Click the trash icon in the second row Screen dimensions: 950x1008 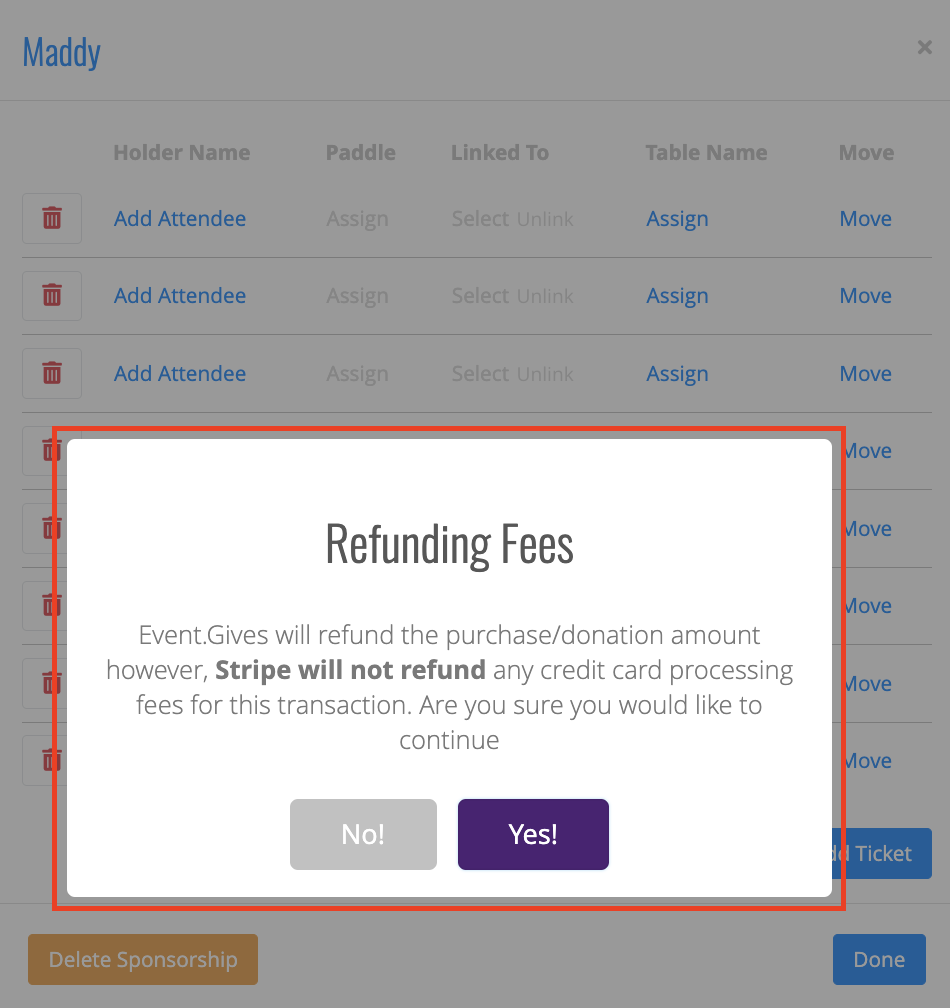pyautogui.click(x=52, y=296)
